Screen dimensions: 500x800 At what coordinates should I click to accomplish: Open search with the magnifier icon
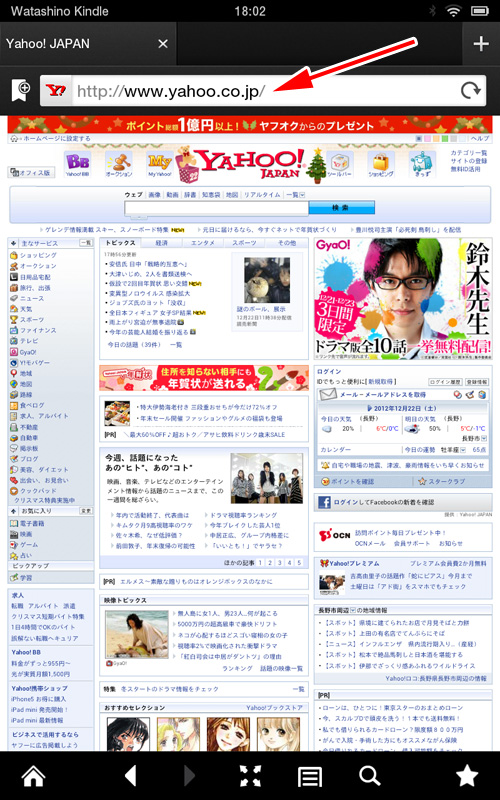pos(369,777)
